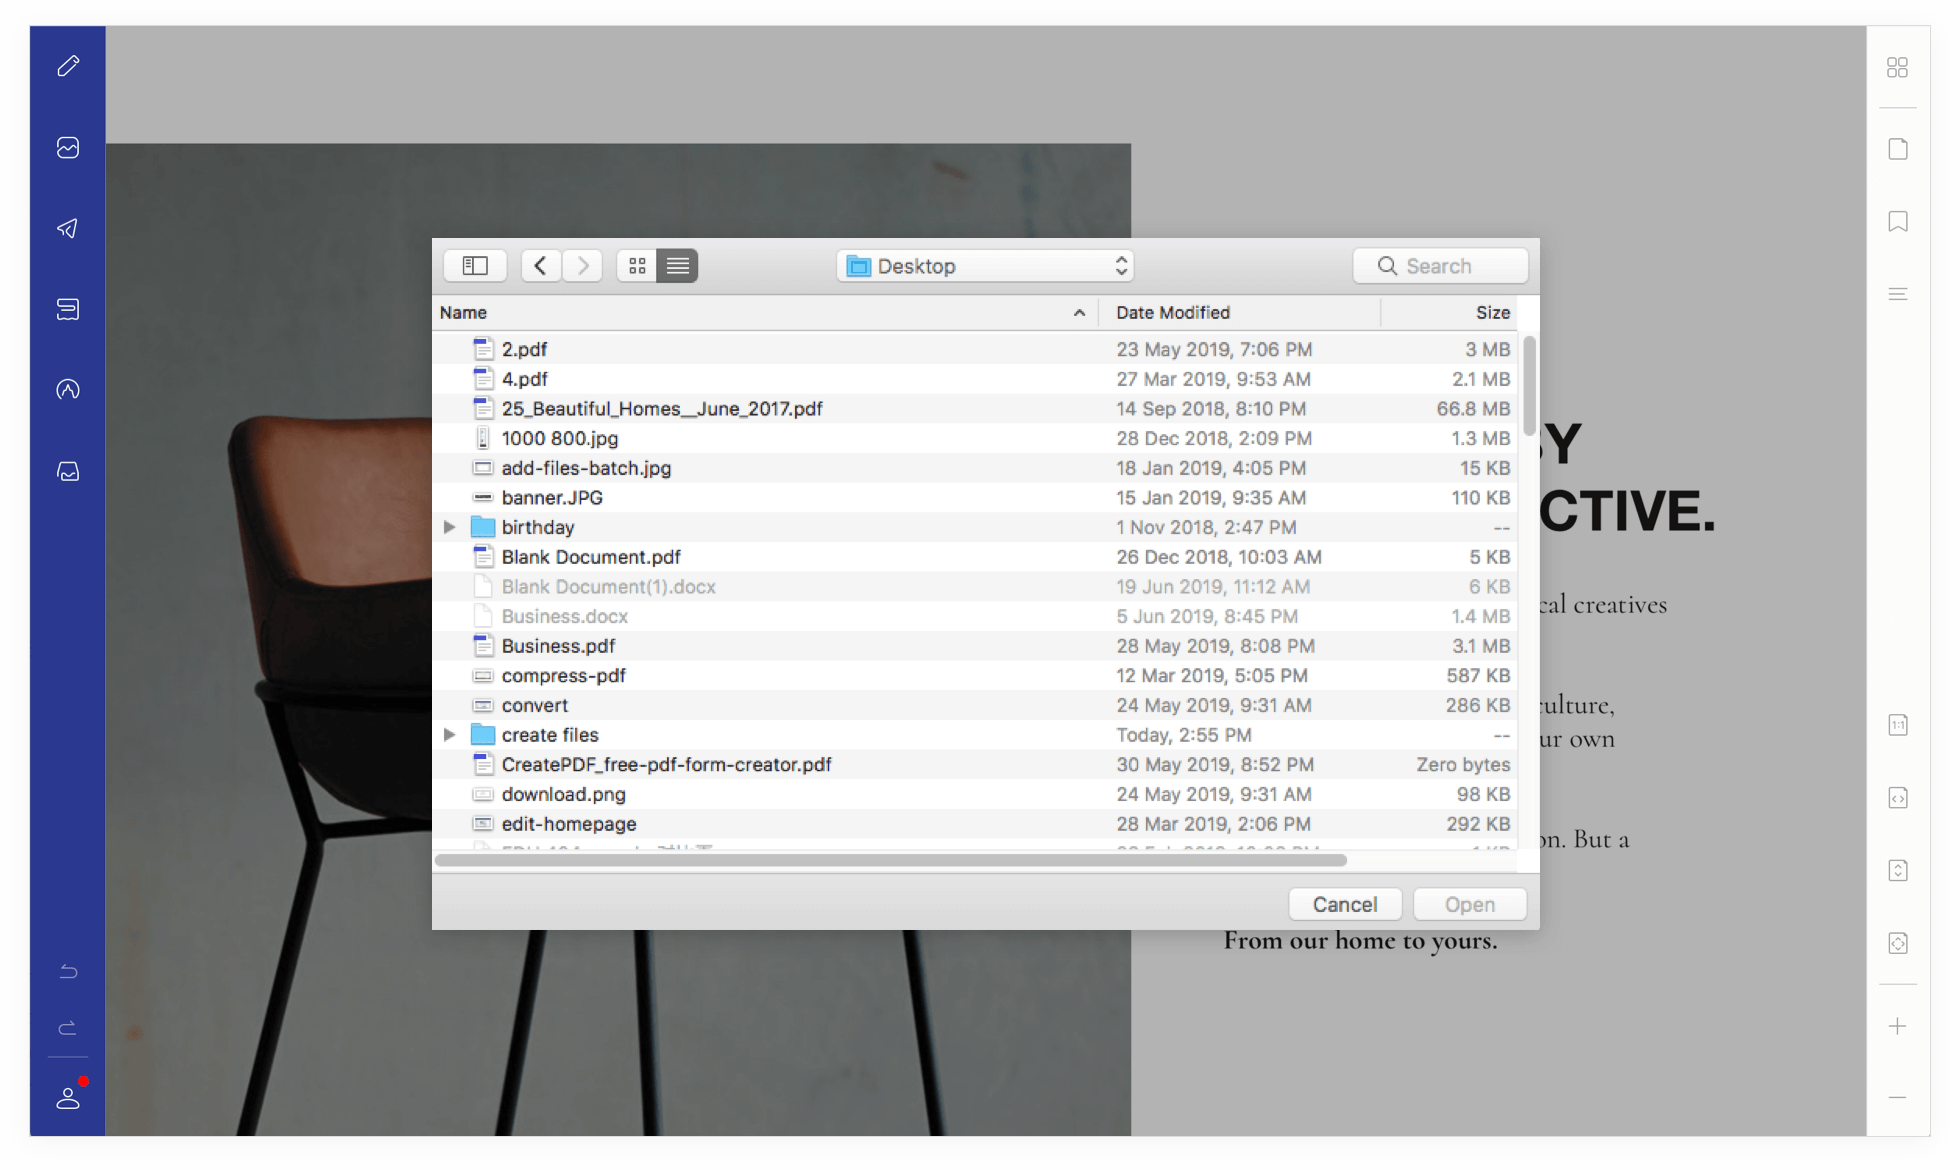The image size is (1960, 1170).
Task: Expand the create files folder triangle
Action: (450, 735)
